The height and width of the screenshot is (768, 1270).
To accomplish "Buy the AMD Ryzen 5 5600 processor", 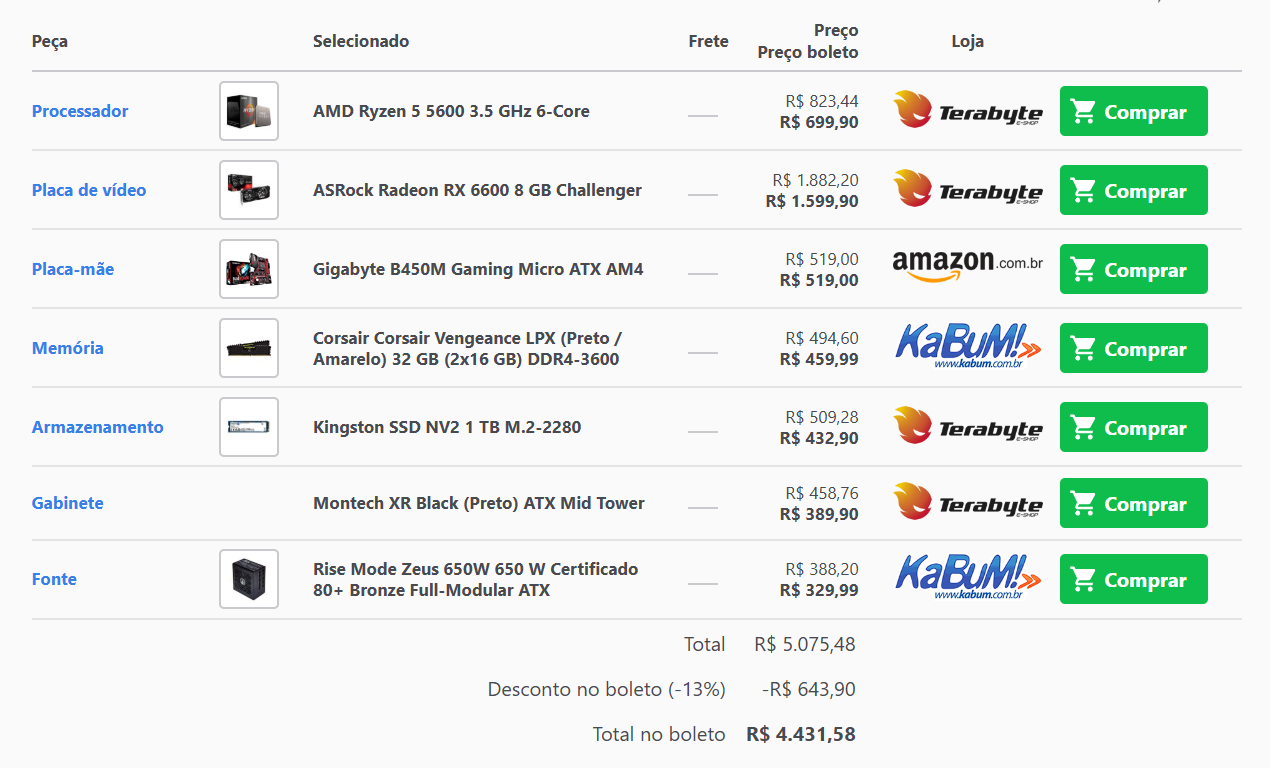I will point(1134,111).
